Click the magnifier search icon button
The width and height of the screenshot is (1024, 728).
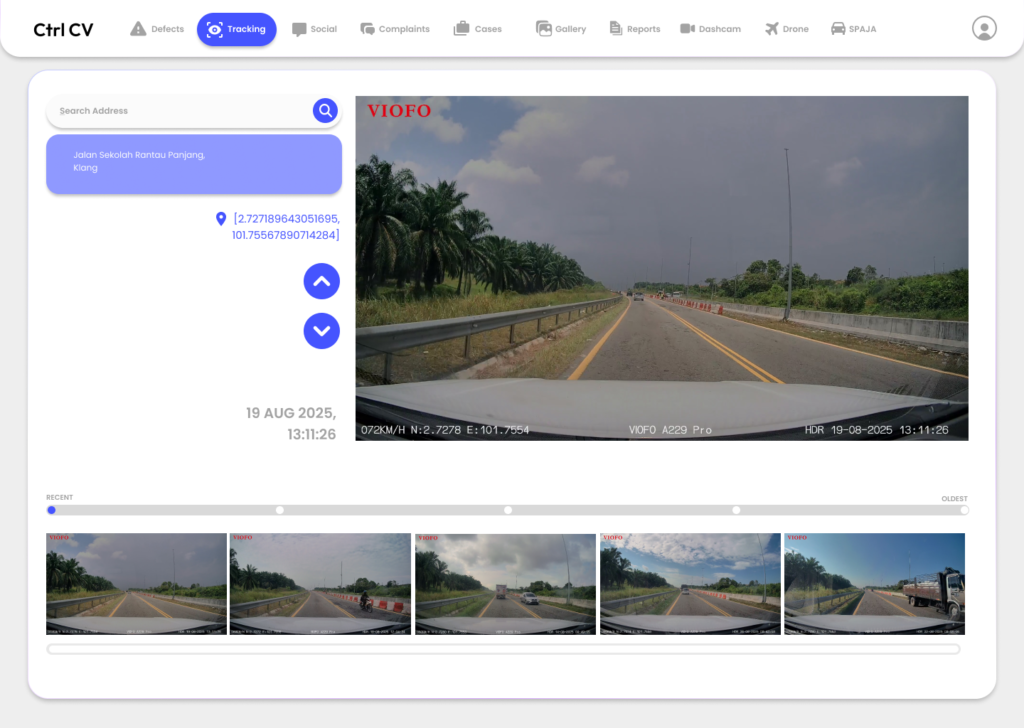point(325,111)
